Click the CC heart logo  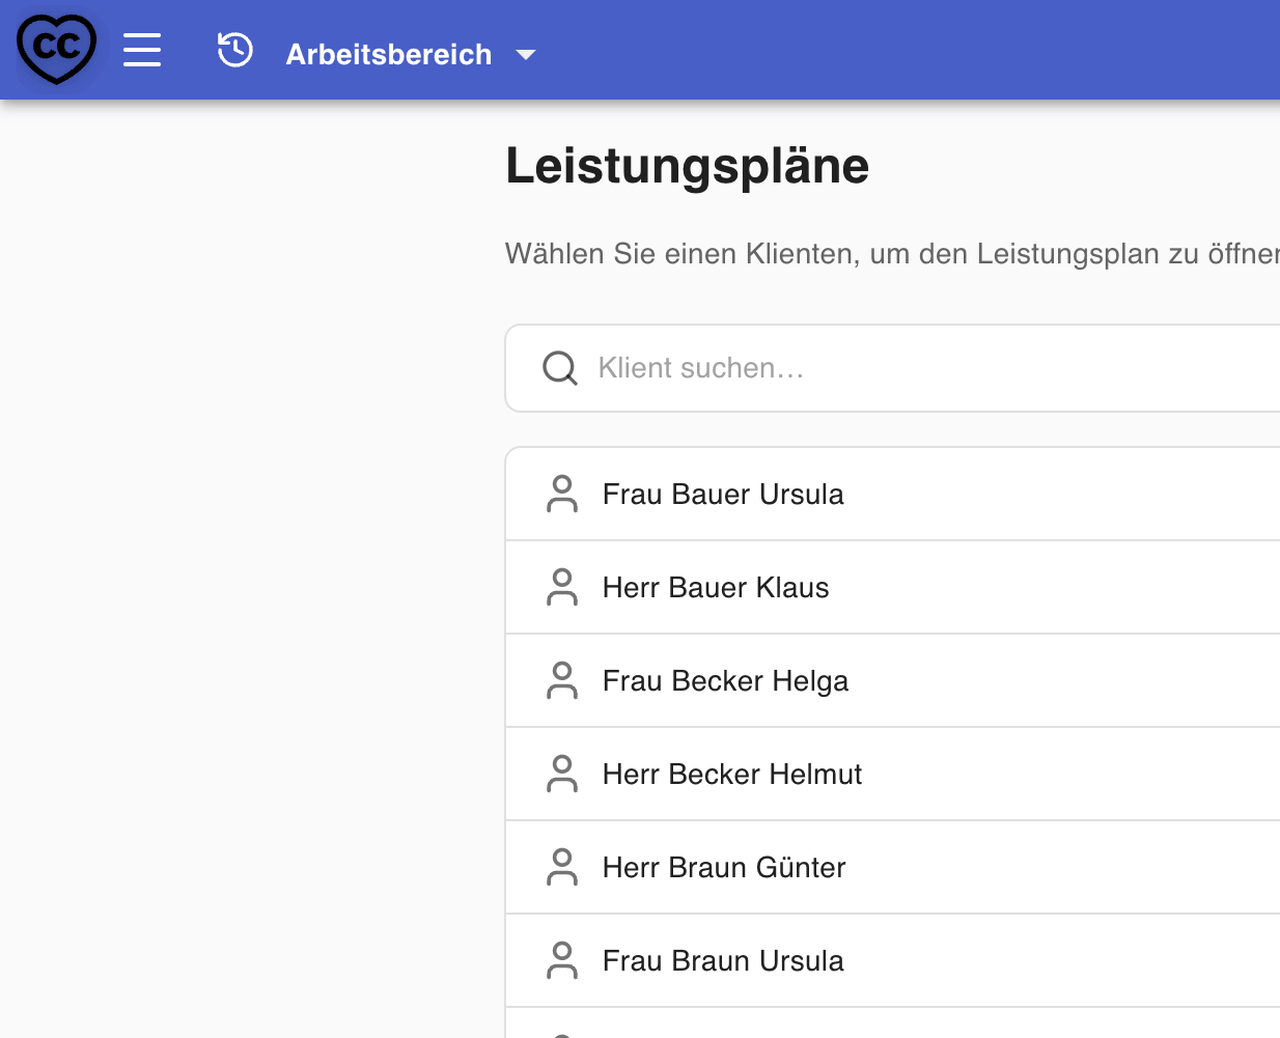[57, 48]
